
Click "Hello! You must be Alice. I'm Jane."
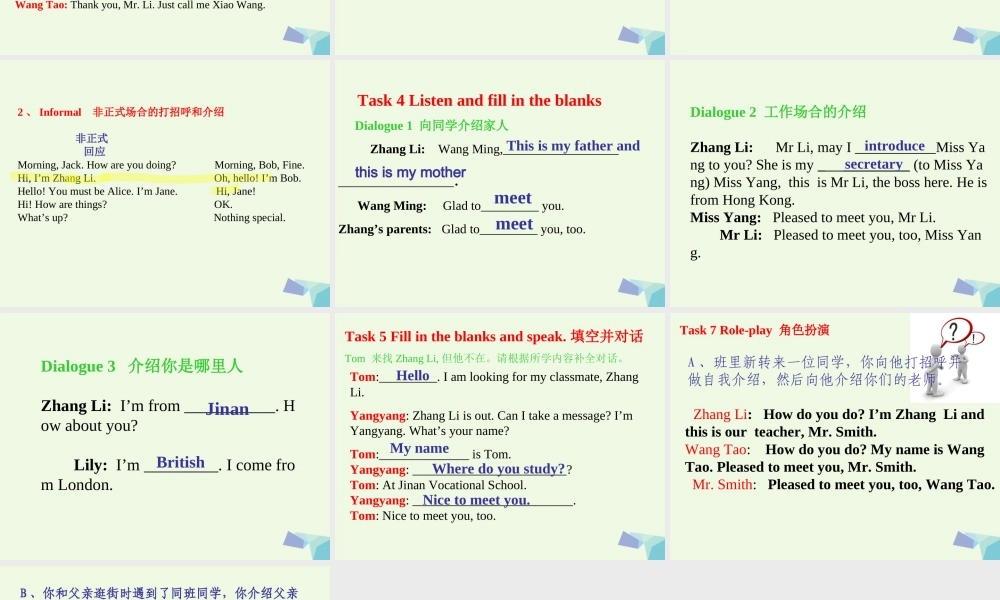(98, 191)
